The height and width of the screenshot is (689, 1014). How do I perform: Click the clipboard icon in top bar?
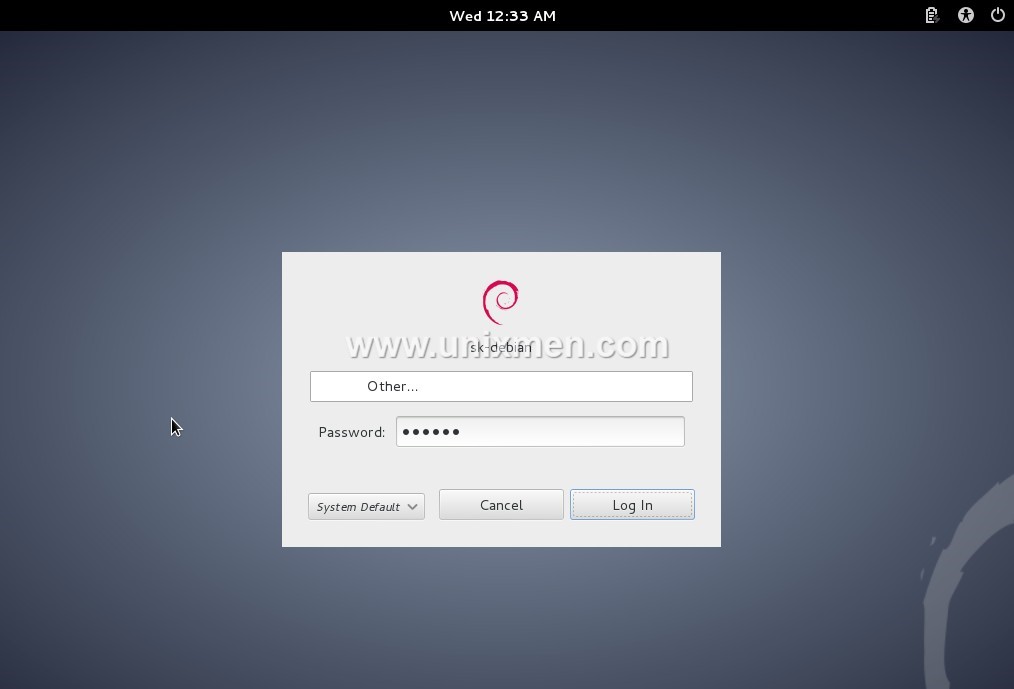click(x=932, y=16)
